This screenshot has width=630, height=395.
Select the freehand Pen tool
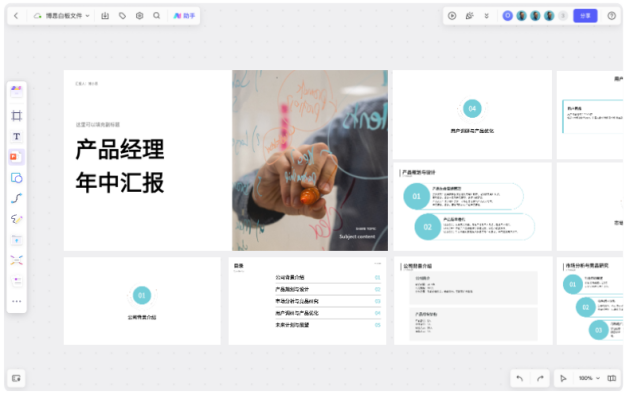click(x=16, y=219)
